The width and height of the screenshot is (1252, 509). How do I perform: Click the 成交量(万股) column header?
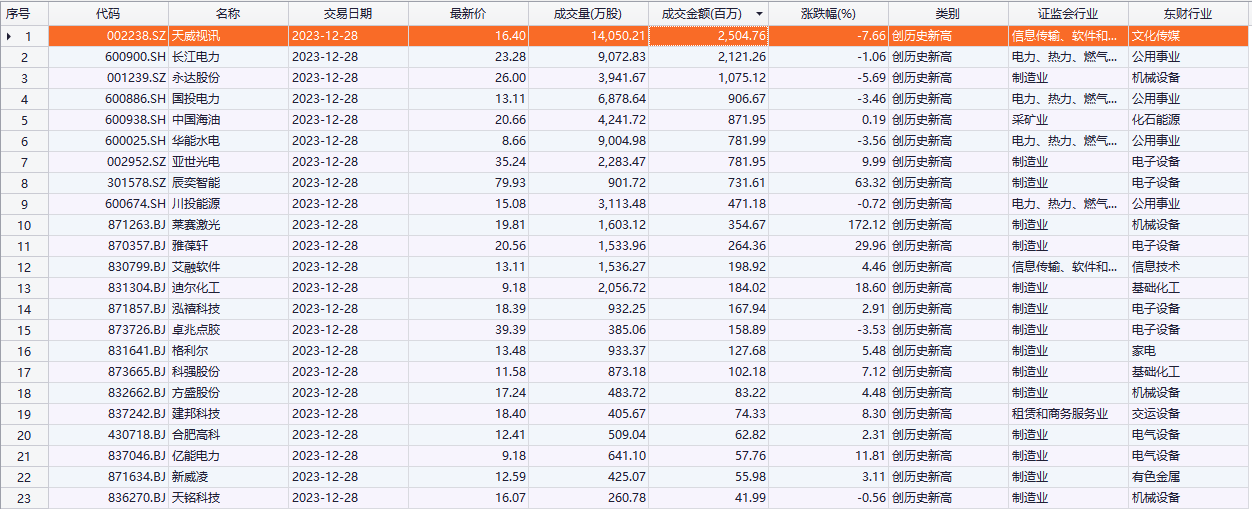point(587,14)
